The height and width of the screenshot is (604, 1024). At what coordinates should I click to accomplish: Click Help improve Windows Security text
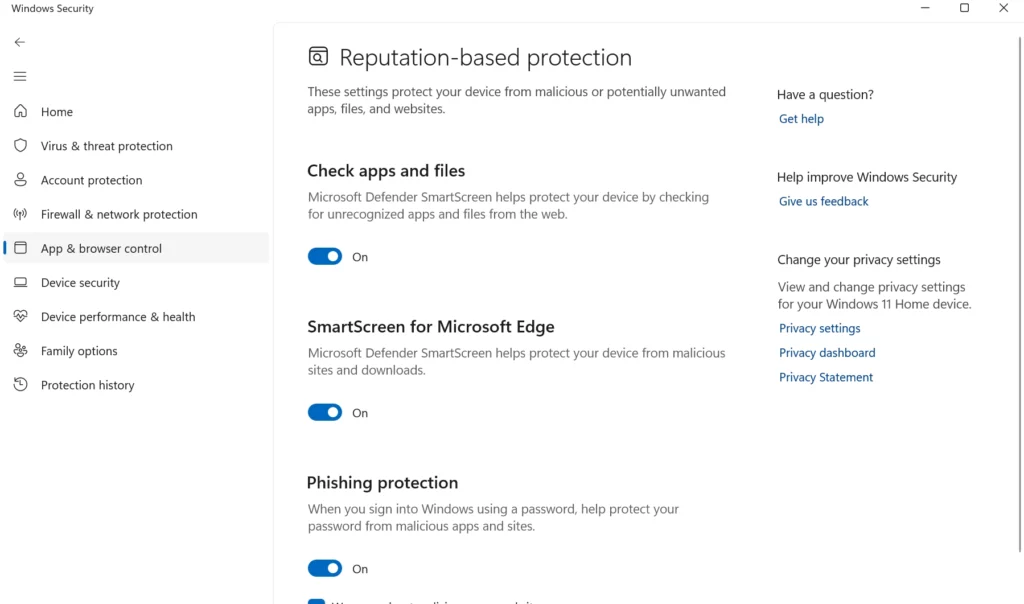[867, 177]
